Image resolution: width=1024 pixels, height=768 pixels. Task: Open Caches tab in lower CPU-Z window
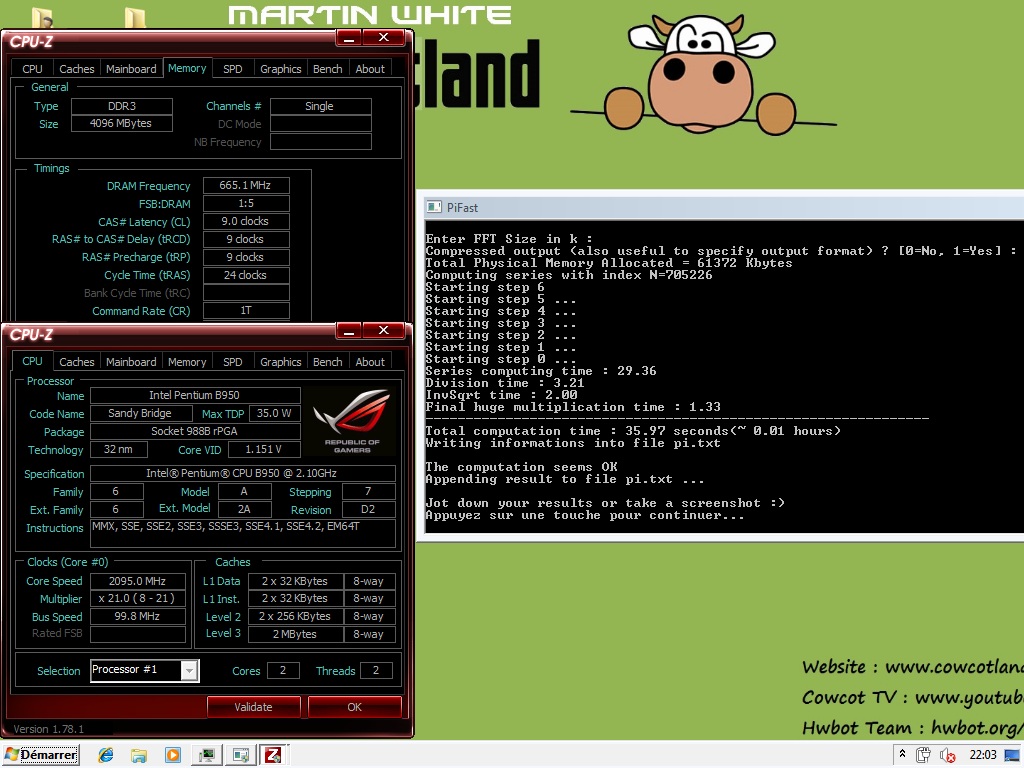76,362
